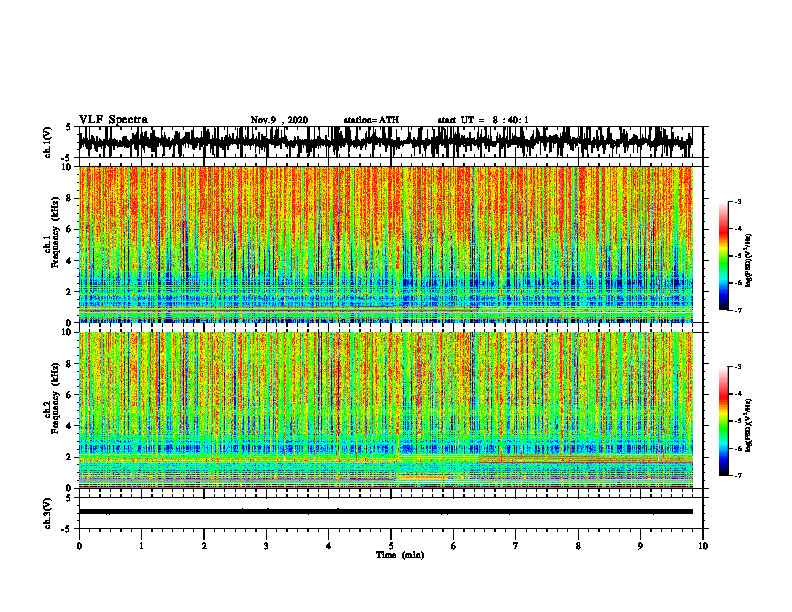
Task: Click the ch.2 "Frequency (kHz)" axis label
Action: pyautogui.click(x=56, y=398)
